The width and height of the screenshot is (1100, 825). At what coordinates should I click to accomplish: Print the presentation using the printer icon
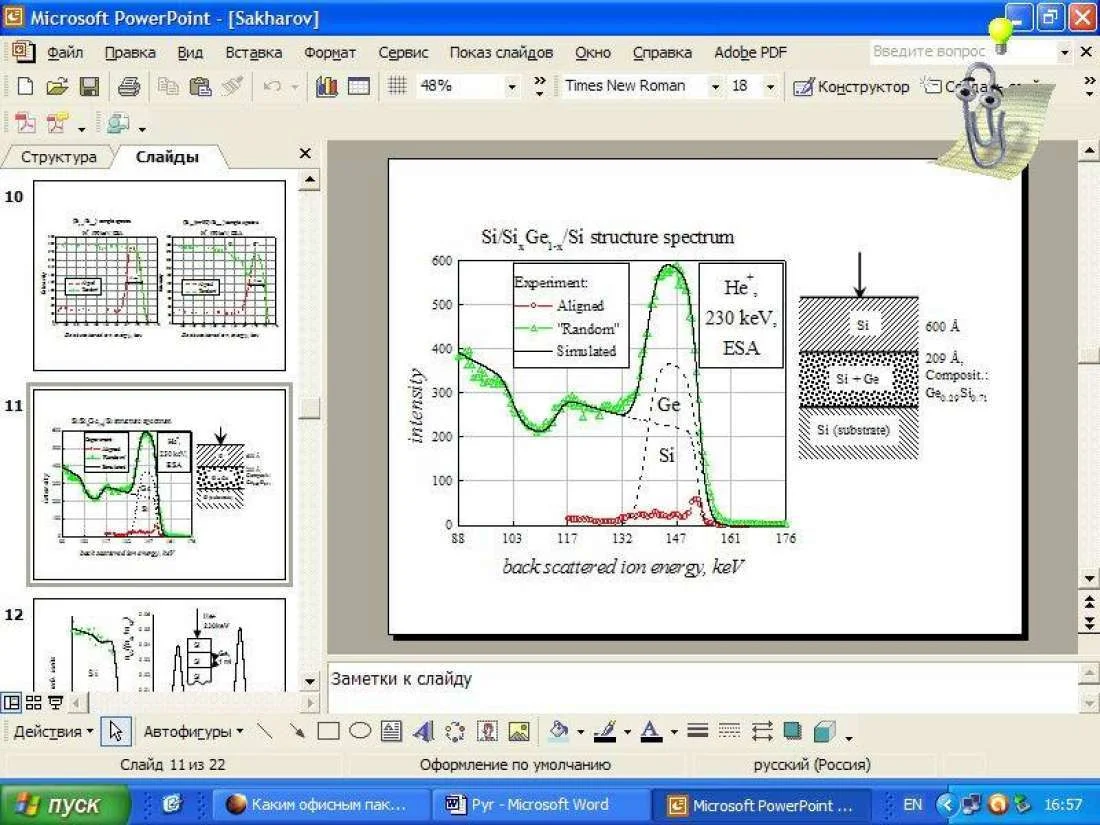click(x=128, y=87)
